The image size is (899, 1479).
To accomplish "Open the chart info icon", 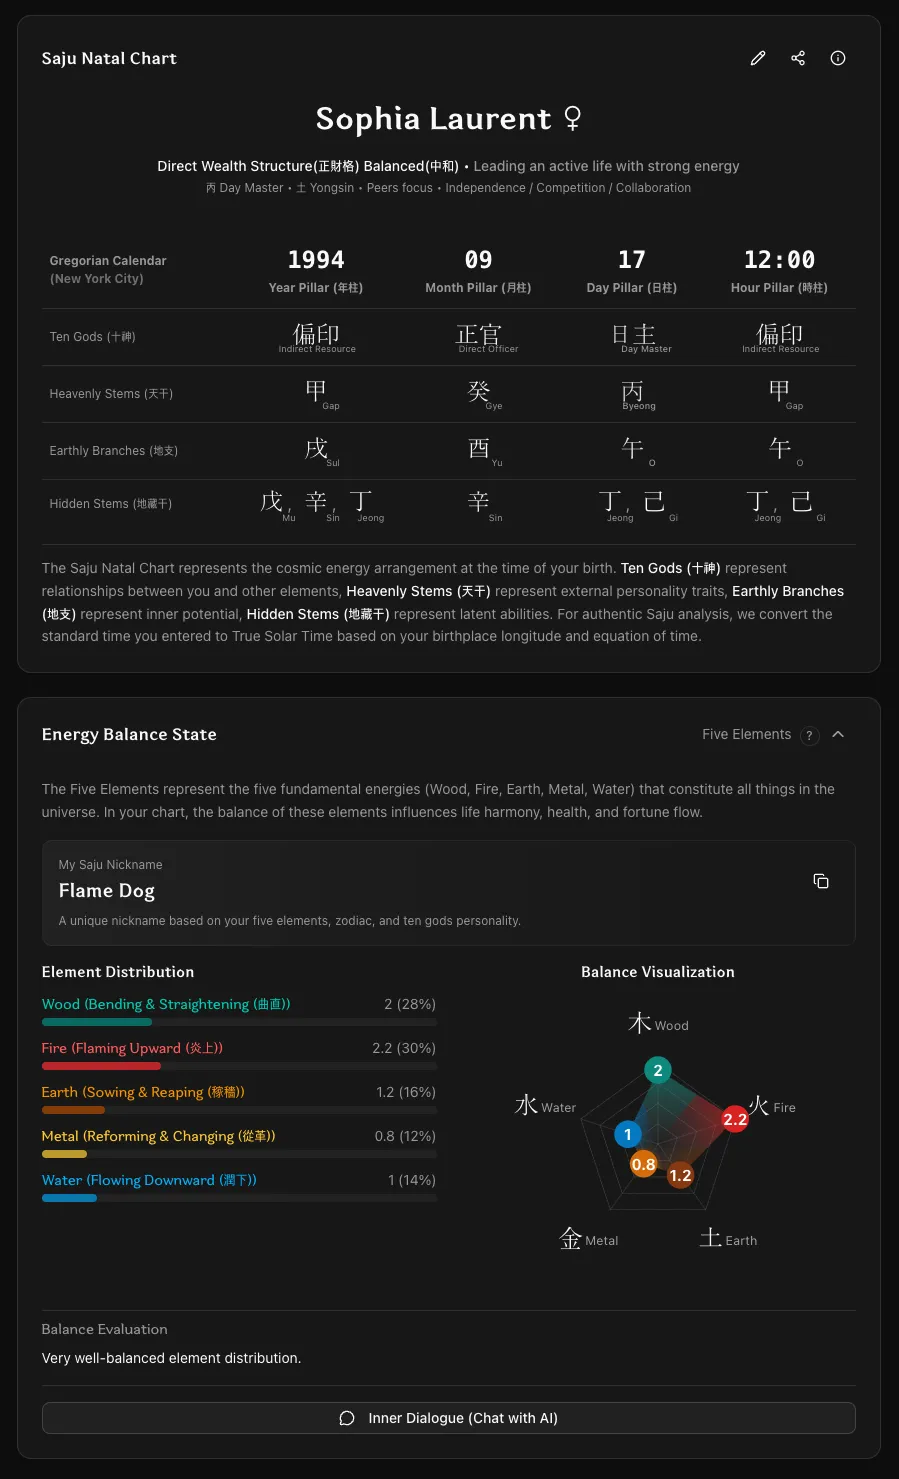I will (x=838, y=58).
